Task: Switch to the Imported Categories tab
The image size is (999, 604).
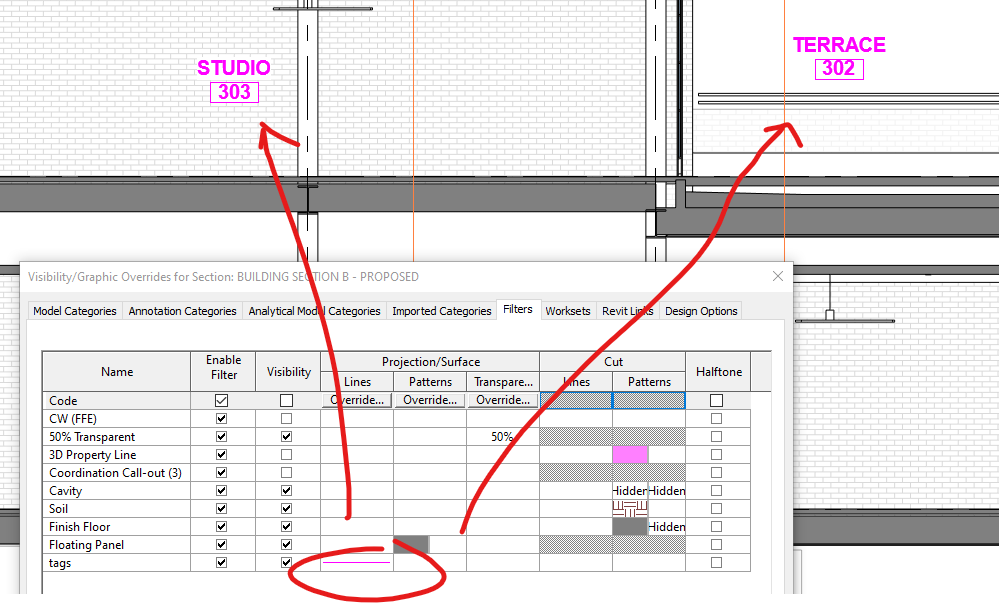Action: [441, 311]
